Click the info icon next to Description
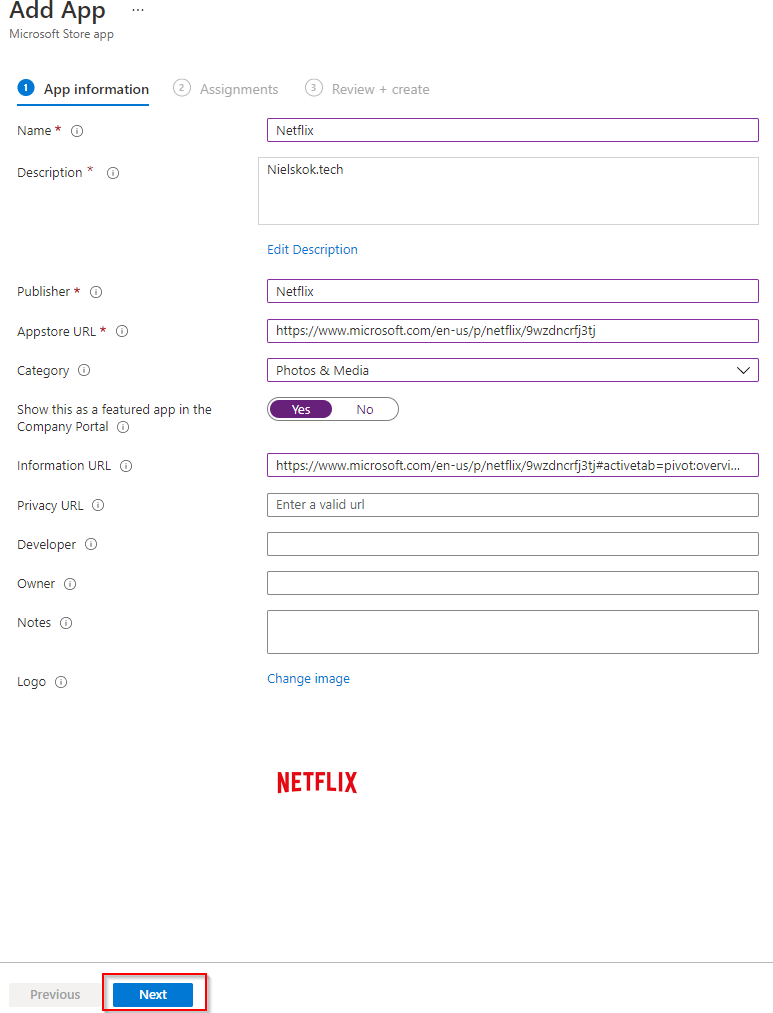The image size is (773, 1013). coord(113,173)
